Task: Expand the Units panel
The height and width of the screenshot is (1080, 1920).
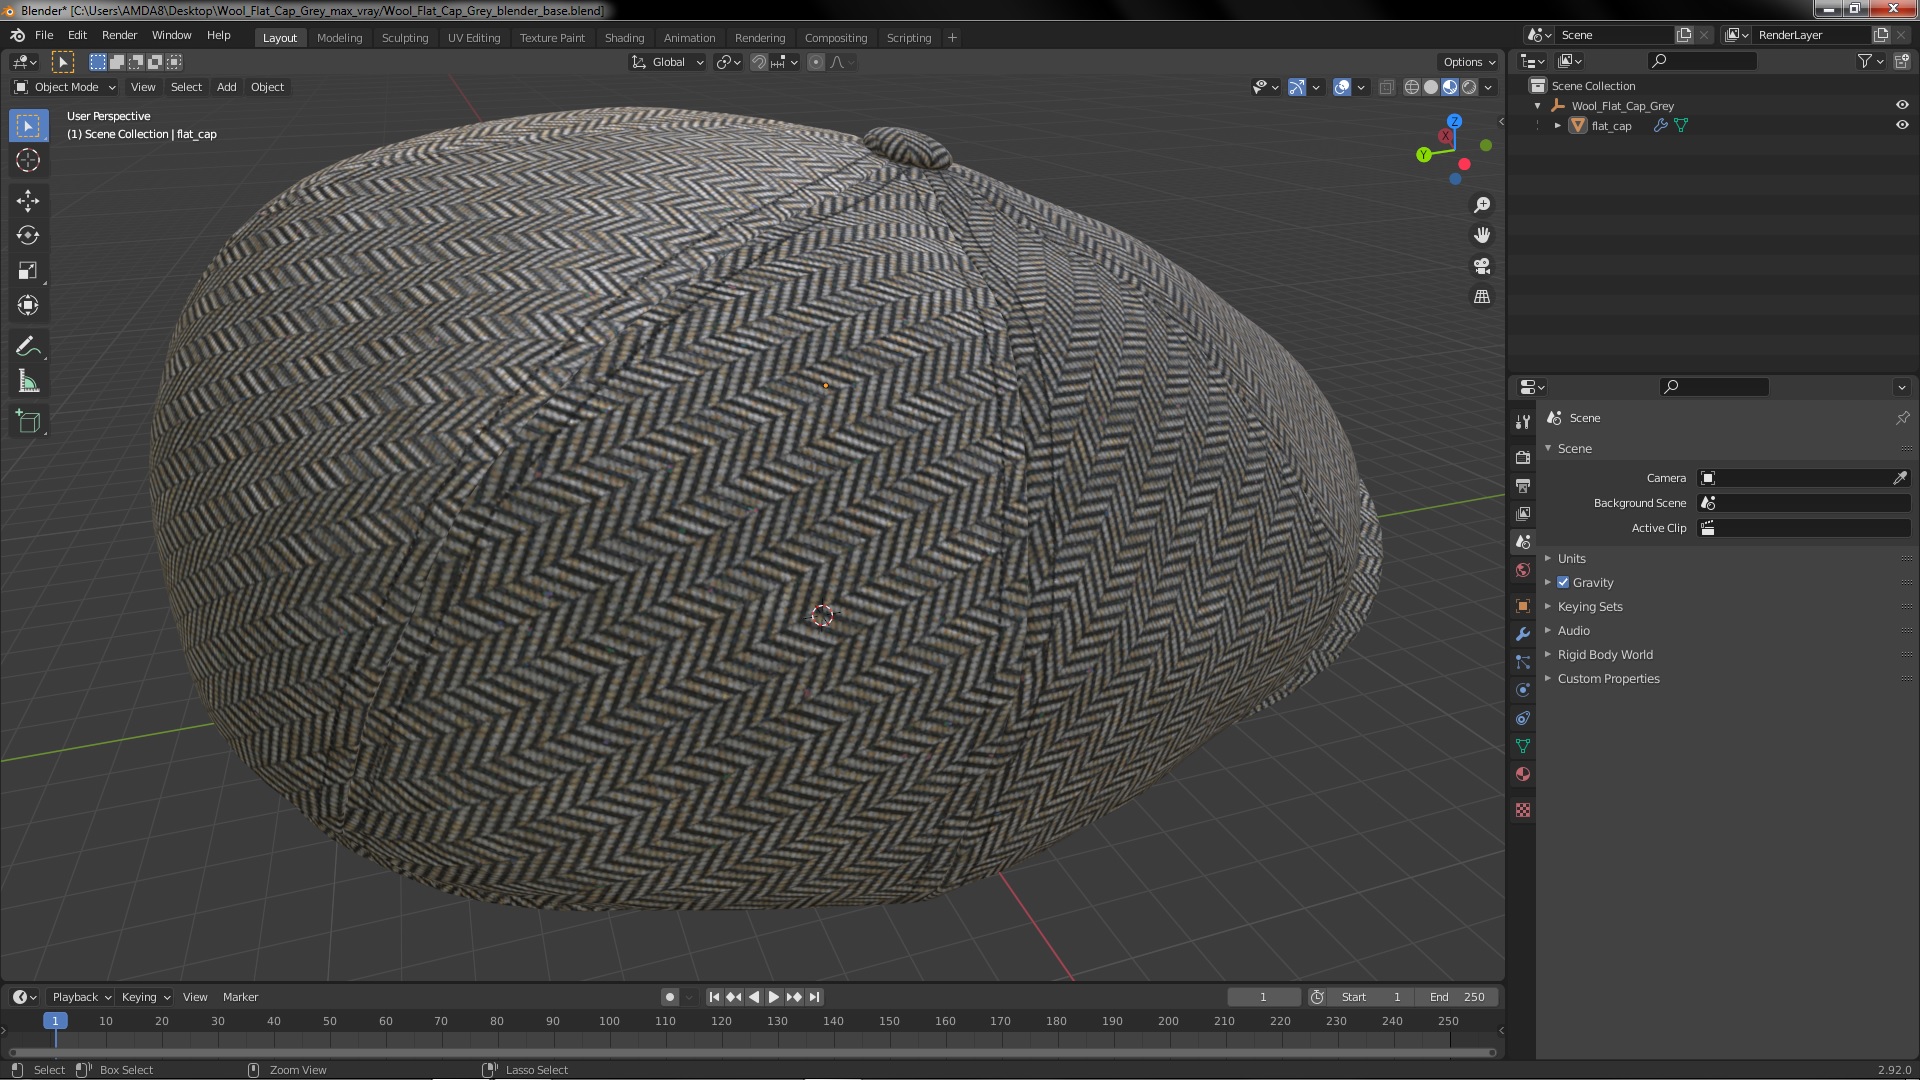Action: tap(1571, 559)
